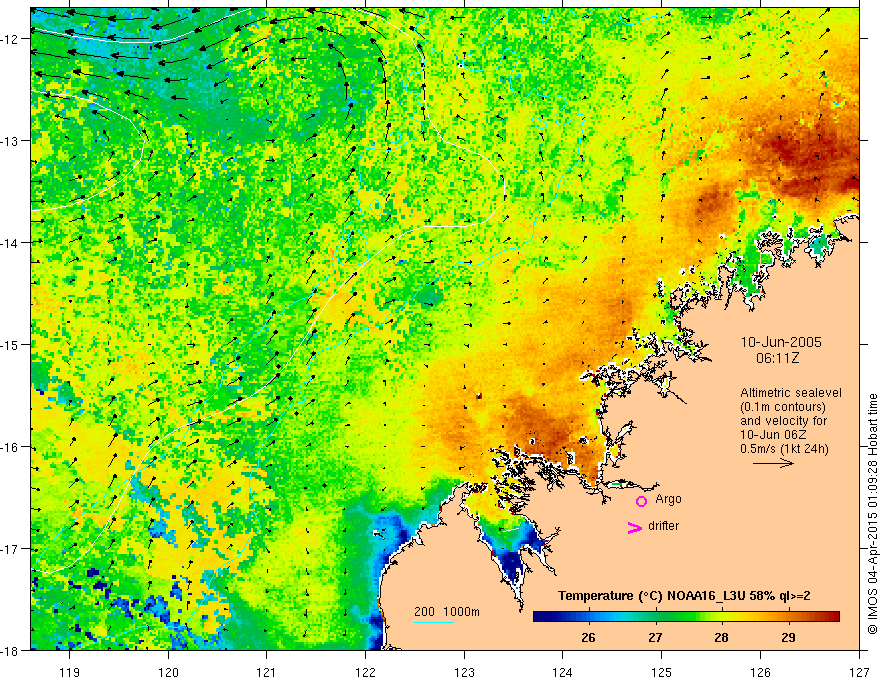
Task: Click the '(0.1m contours)' caption line
Action: (x=783, y=407)
